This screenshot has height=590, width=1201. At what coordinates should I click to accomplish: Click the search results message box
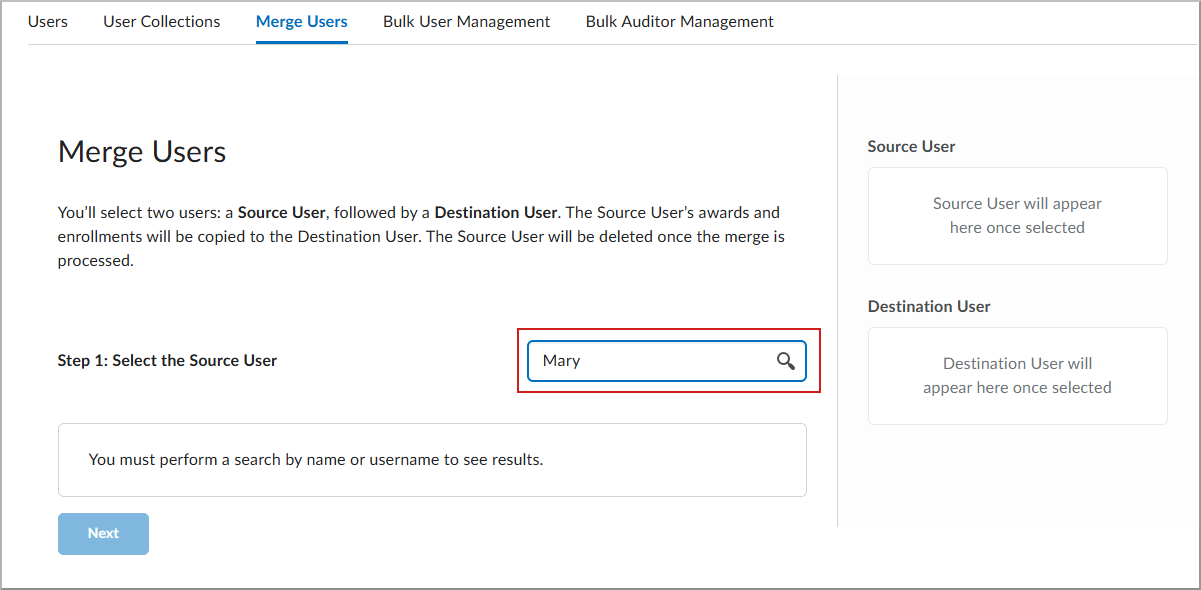432,459
